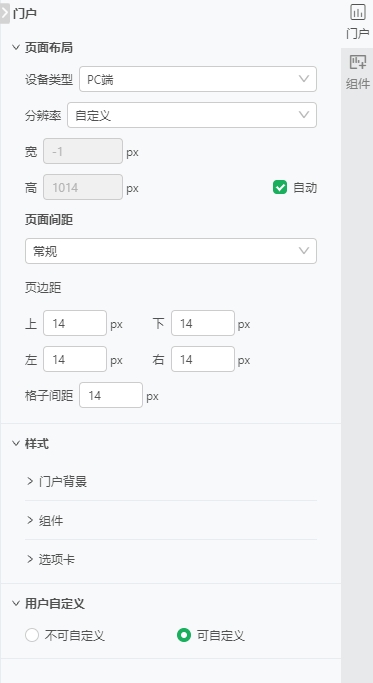Collapse the 样式 section chevron

coord(16,443)
